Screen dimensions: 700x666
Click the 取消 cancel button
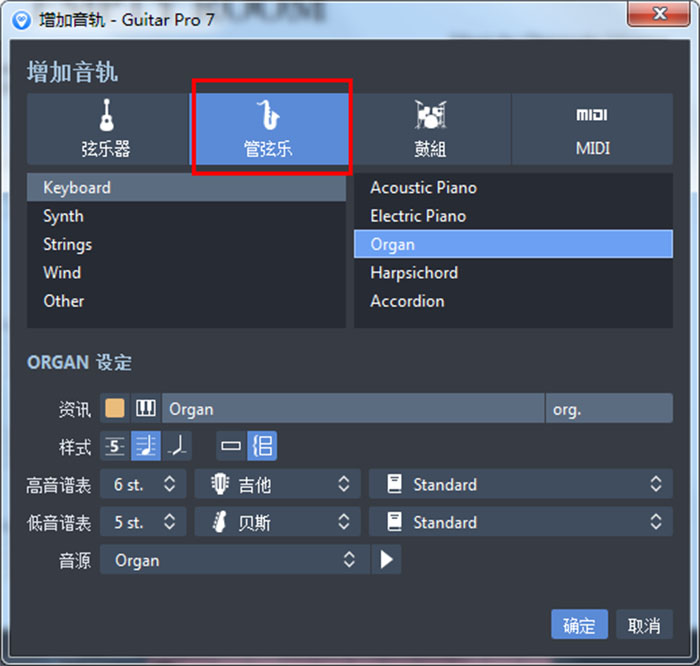pyautogui.click(x=644, y=625)
